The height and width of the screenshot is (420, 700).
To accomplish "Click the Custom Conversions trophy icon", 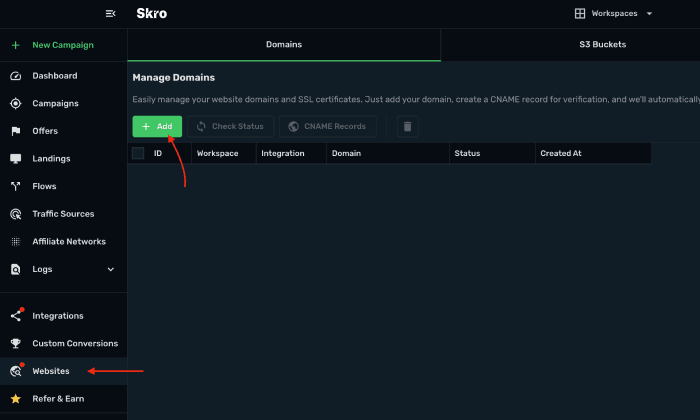I will [16, 344].
